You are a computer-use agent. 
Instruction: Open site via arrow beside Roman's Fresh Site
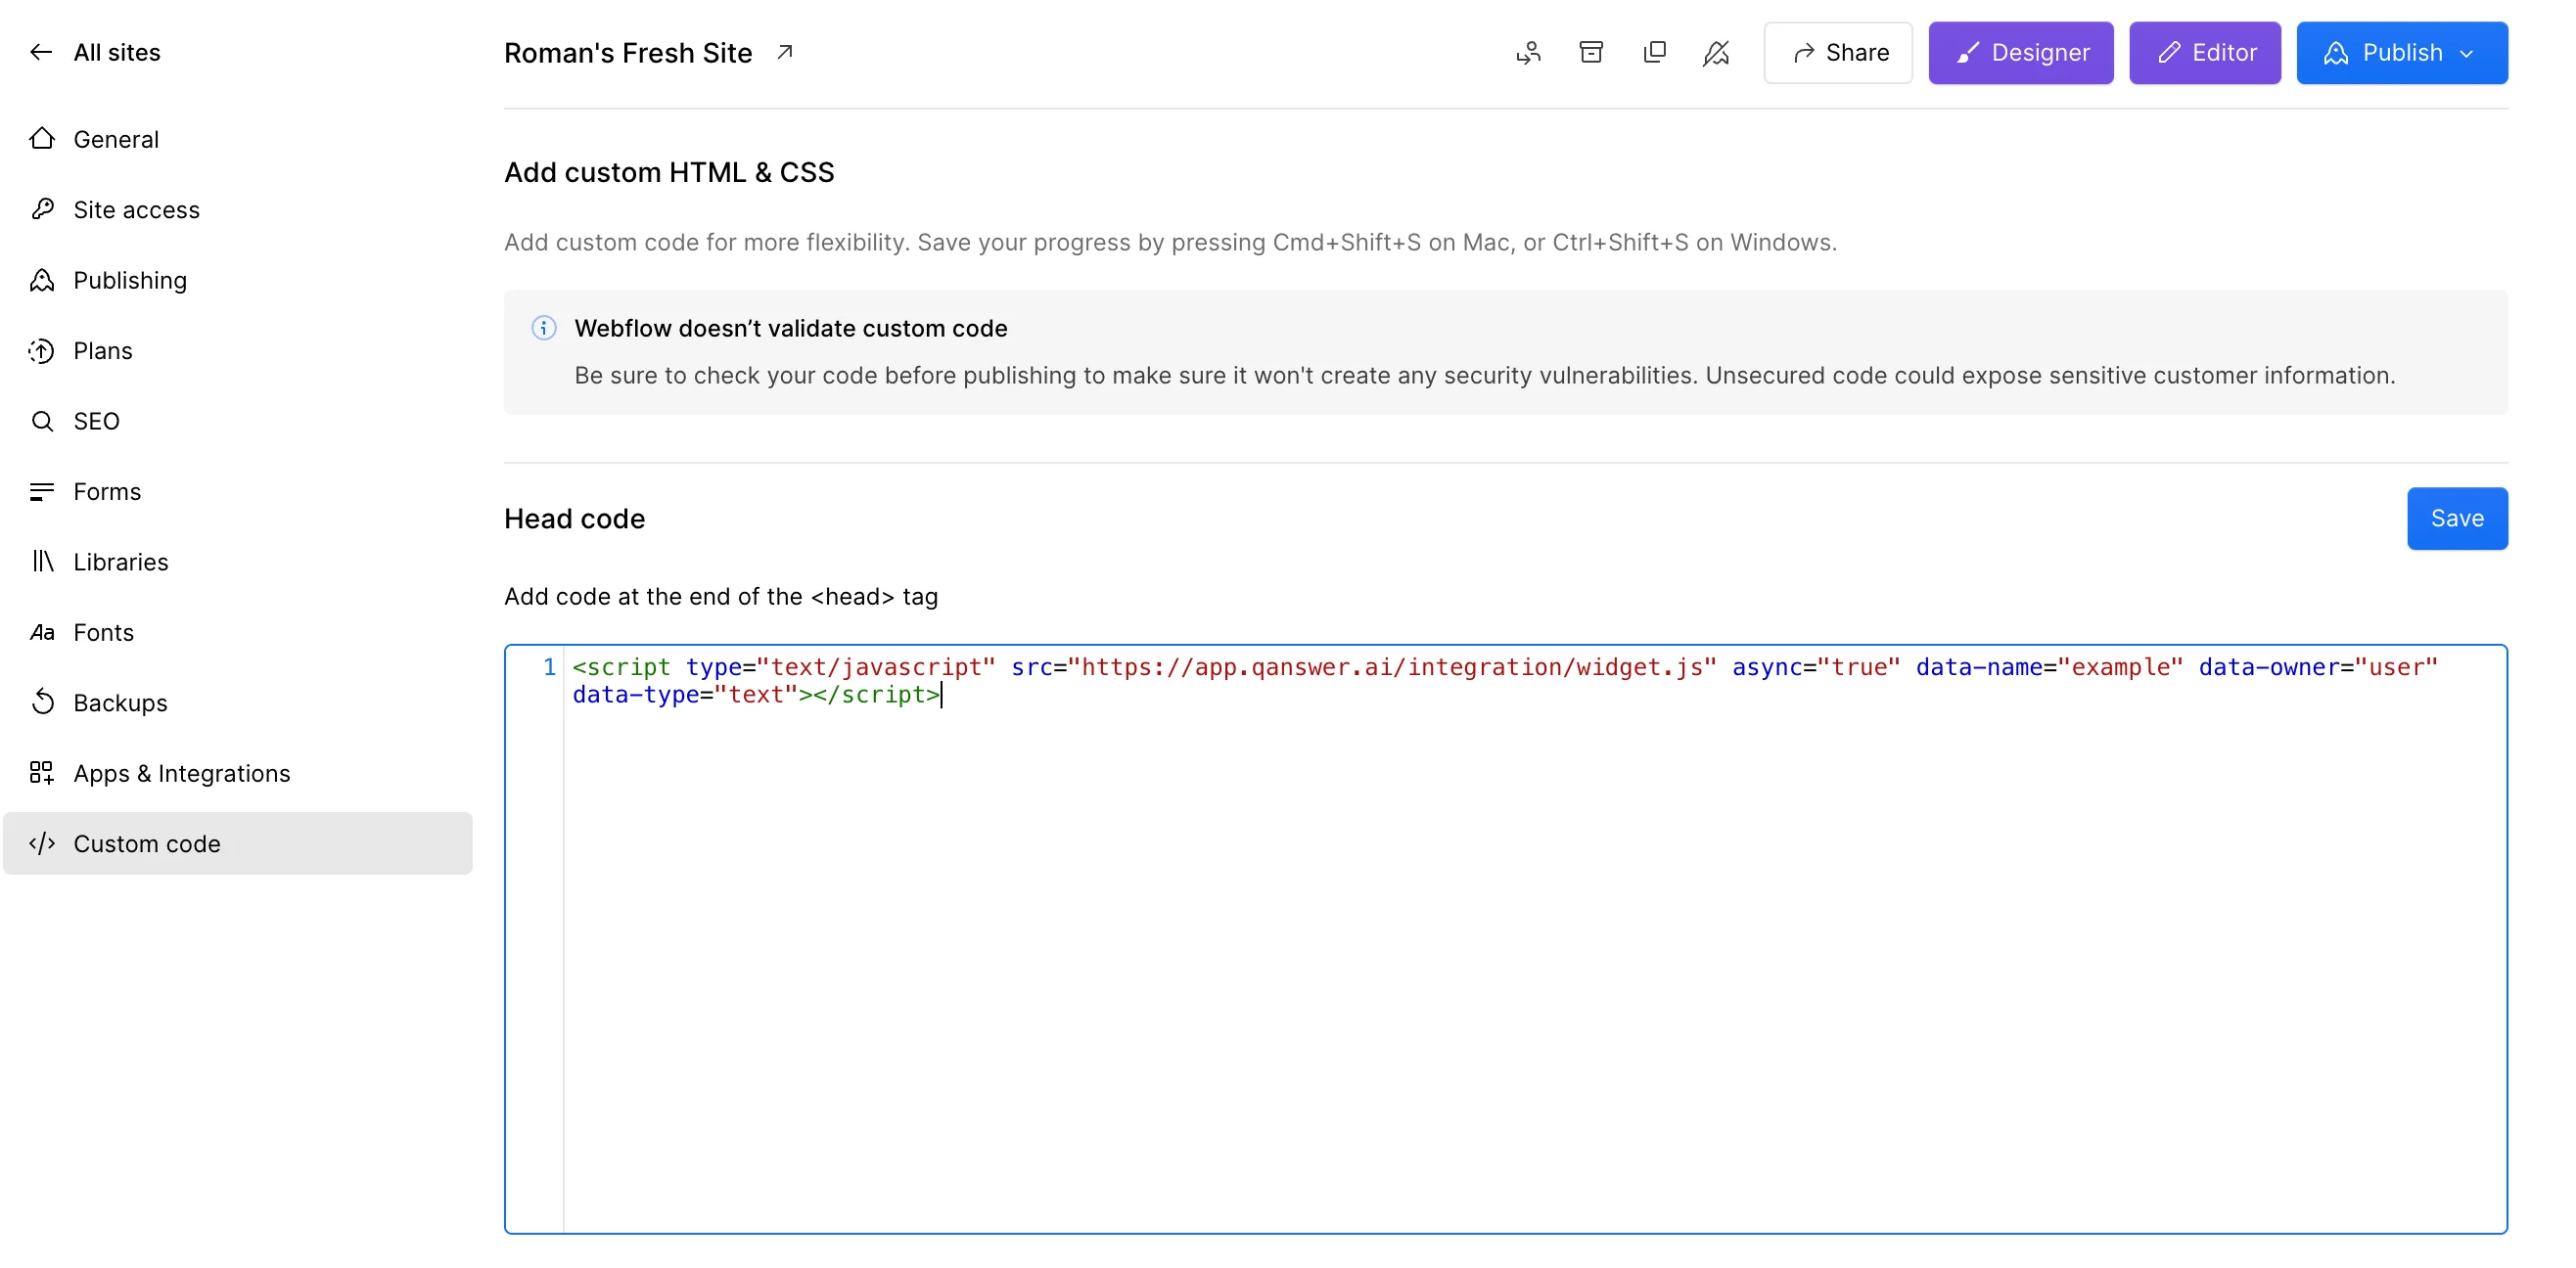tap(785, 52)
